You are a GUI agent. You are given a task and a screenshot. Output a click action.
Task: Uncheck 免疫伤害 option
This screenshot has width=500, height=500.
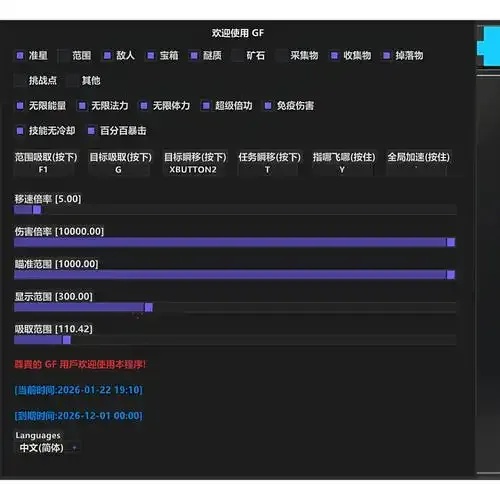pyautogui.click(x=268, y=106)
